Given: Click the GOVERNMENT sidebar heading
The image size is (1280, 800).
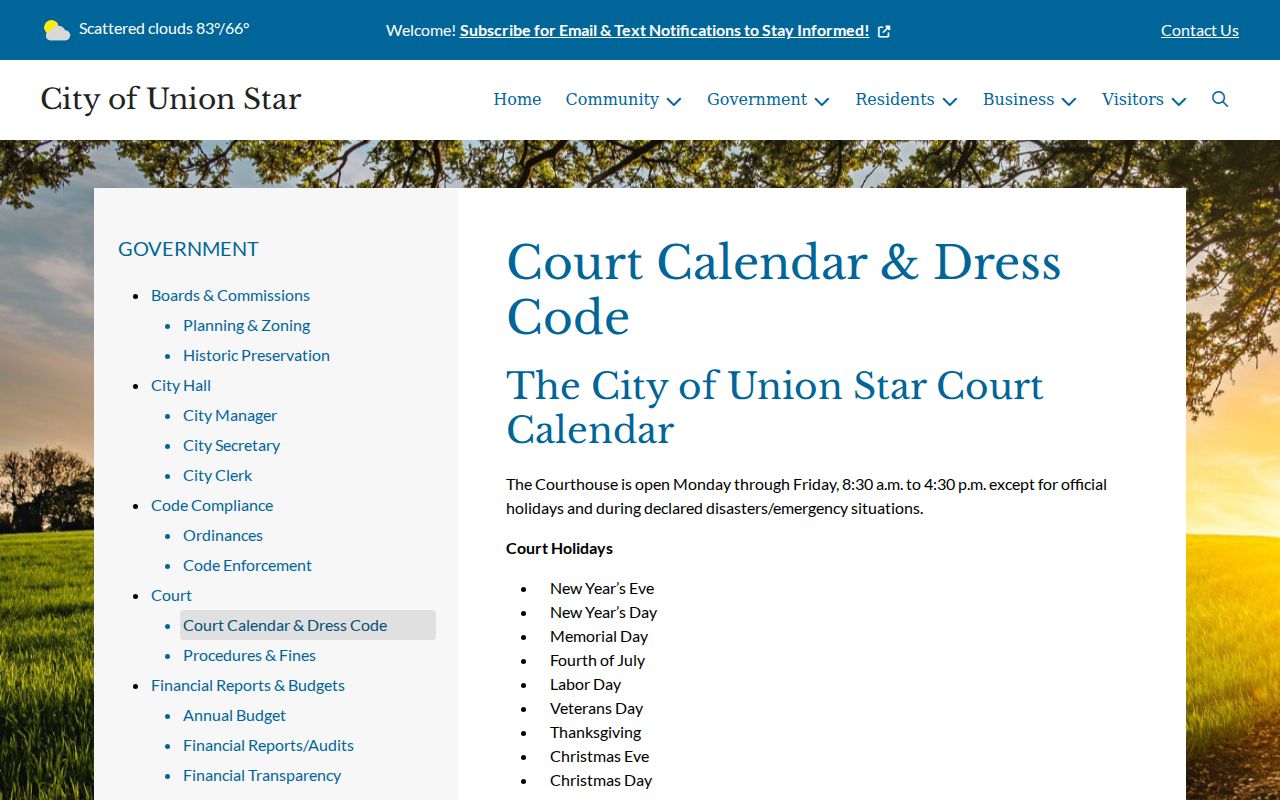Looking at the screenshot, I should [x=188, y=249].
